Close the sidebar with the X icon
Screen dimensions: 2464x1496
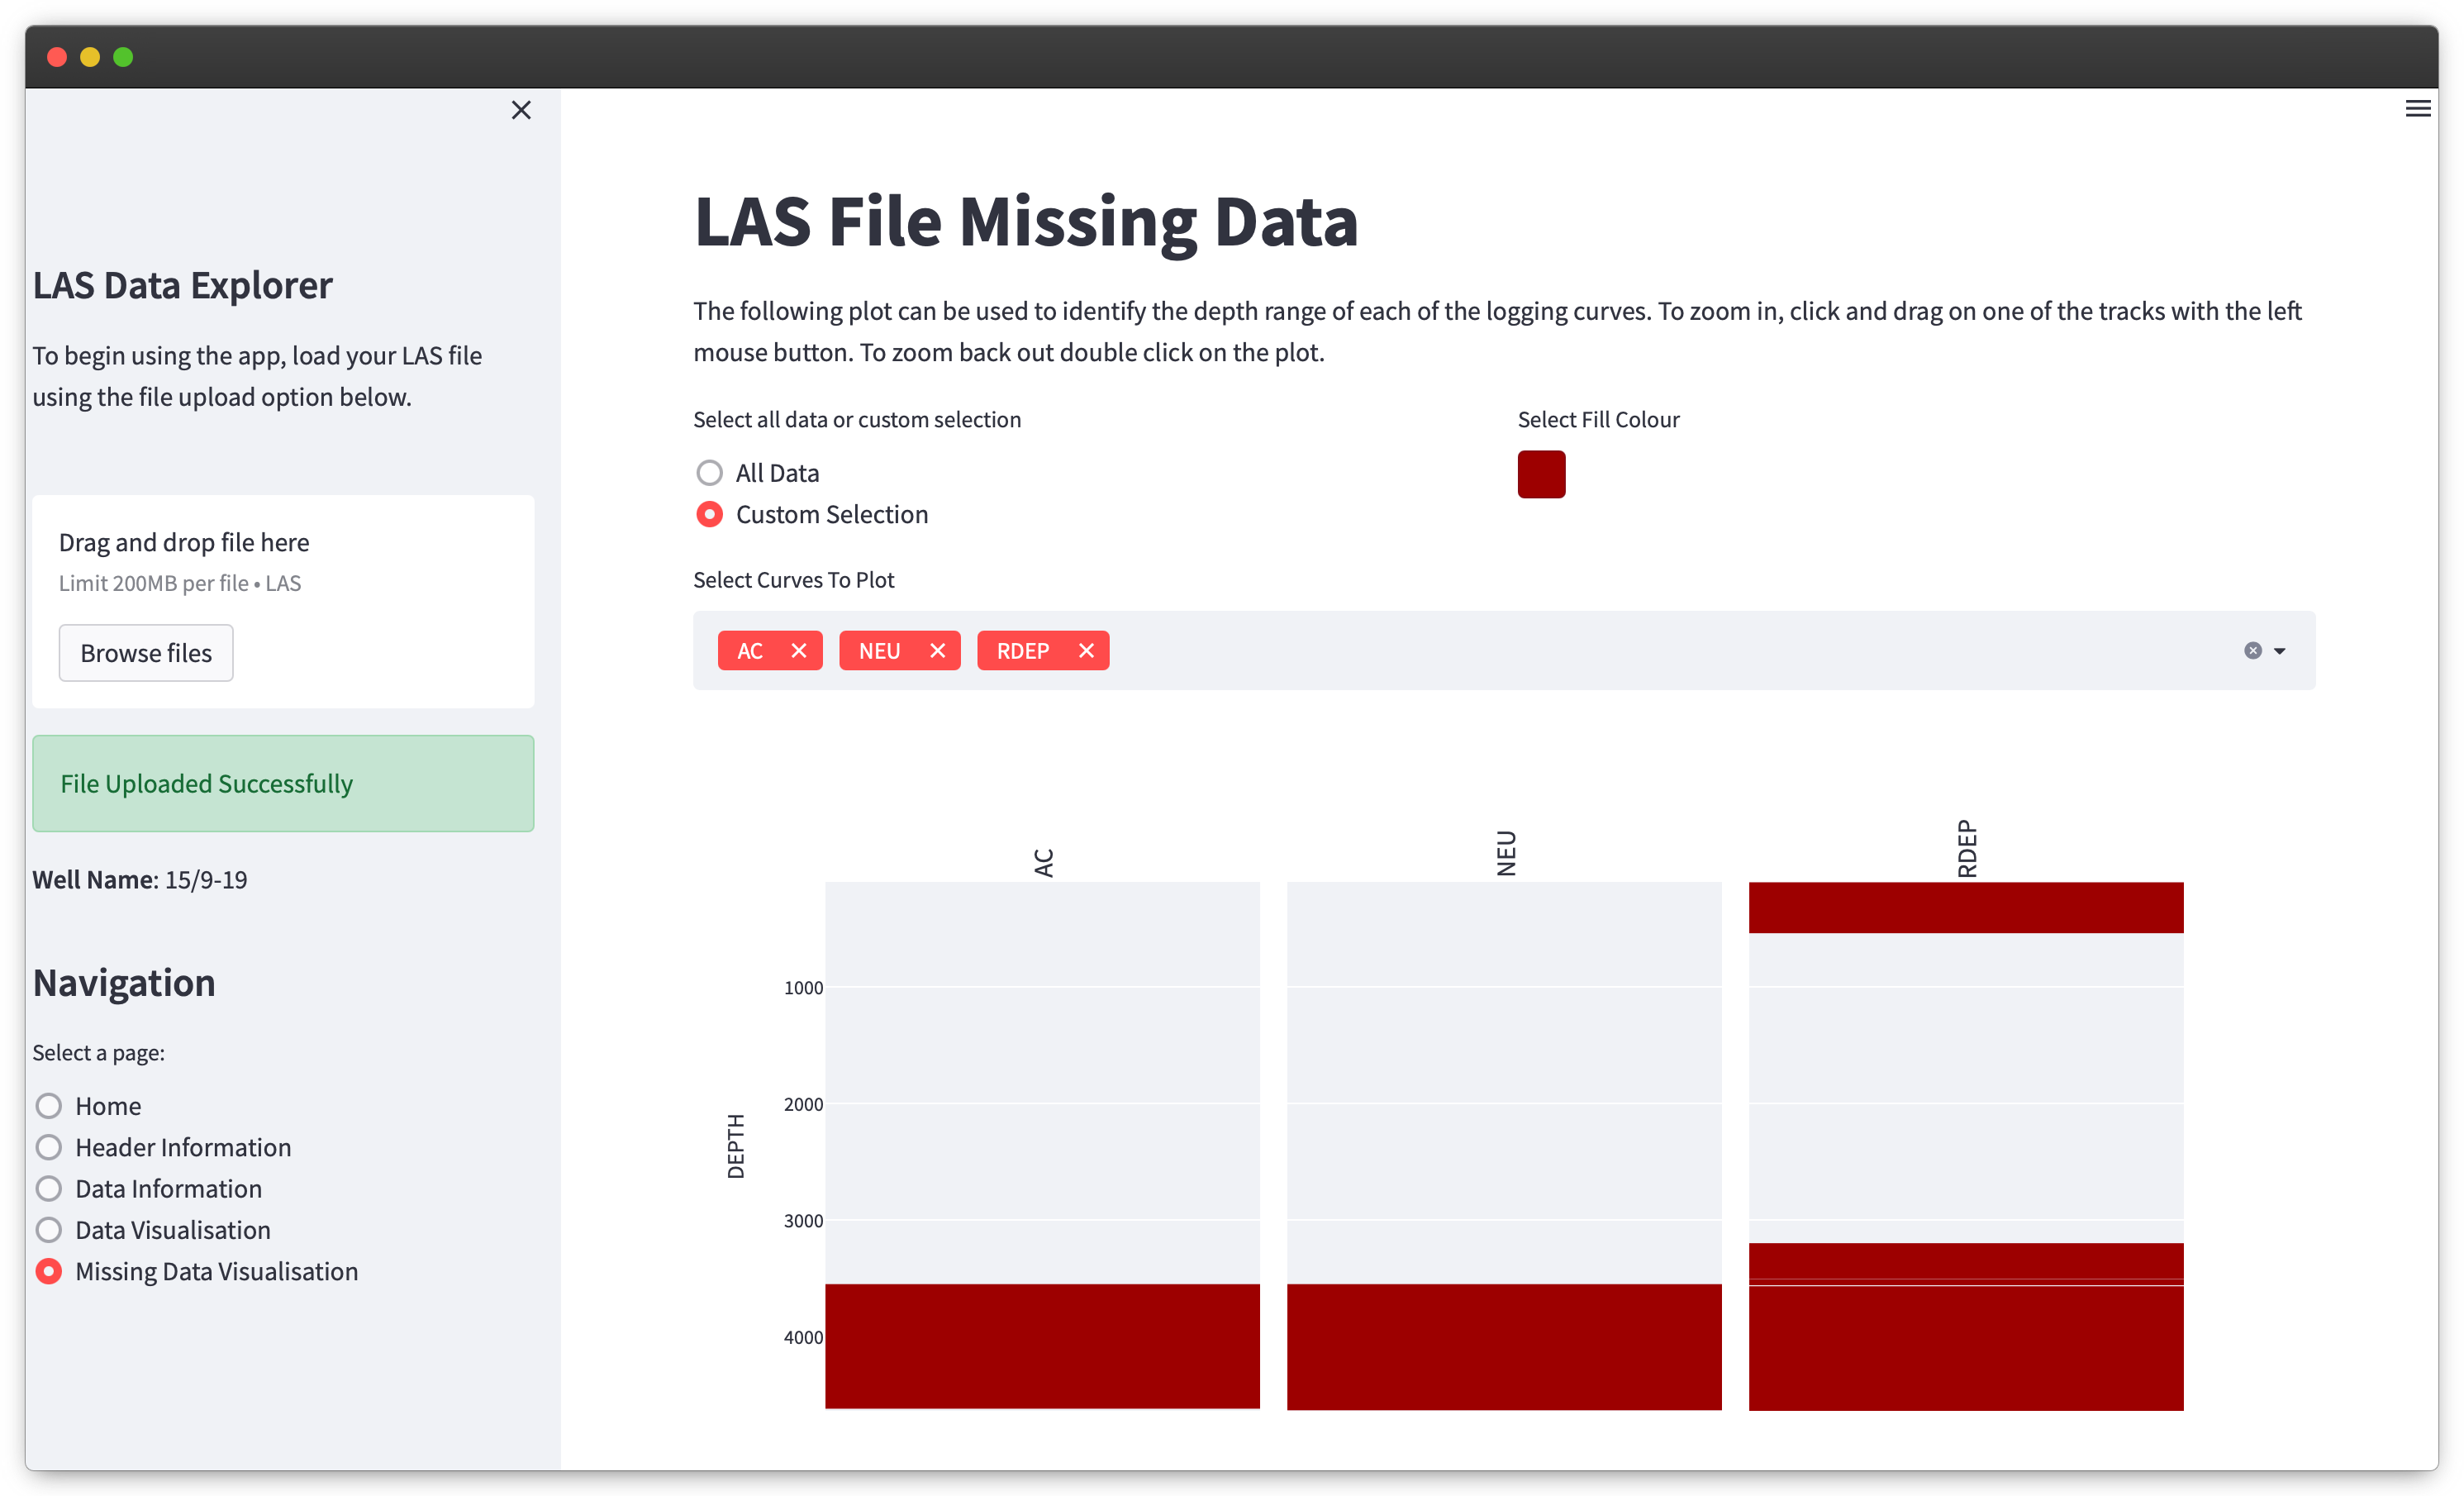521,110
